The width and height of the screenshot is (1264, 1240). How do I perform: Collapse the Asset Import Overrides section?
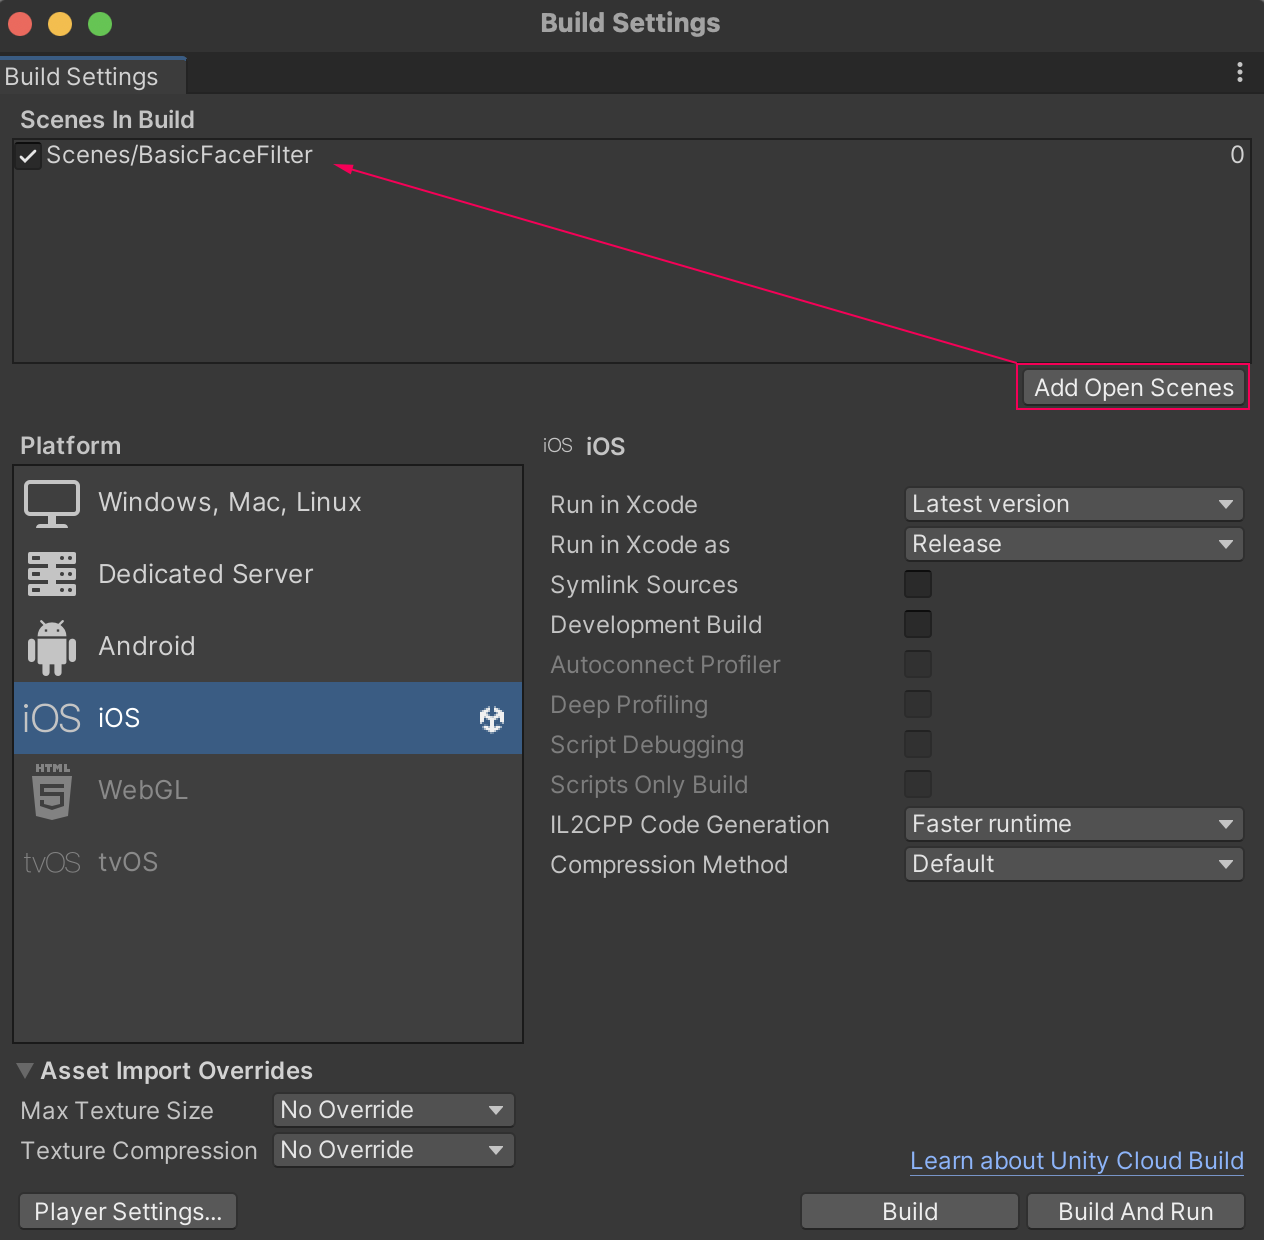pos(26,1071)
